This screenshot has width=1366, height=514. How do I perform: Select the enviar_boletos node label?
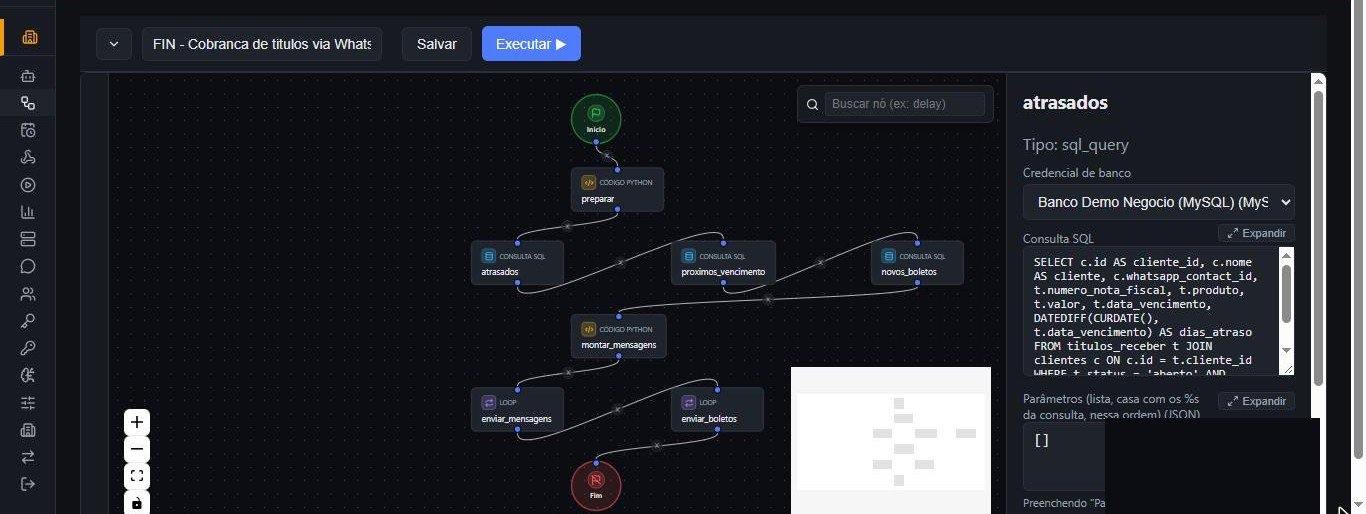pos(709,418)
